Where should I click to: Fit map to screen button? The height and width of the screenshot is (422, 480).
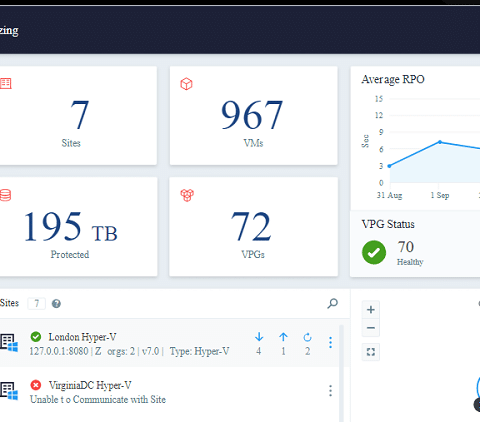[x=371, y=352]
